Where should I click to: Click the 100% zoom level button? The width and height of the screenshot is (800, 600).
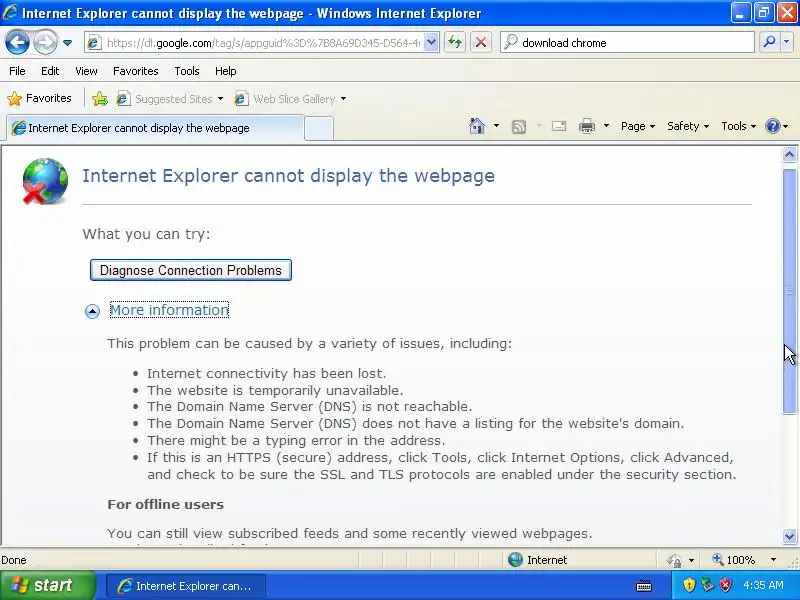coord(734,560)
